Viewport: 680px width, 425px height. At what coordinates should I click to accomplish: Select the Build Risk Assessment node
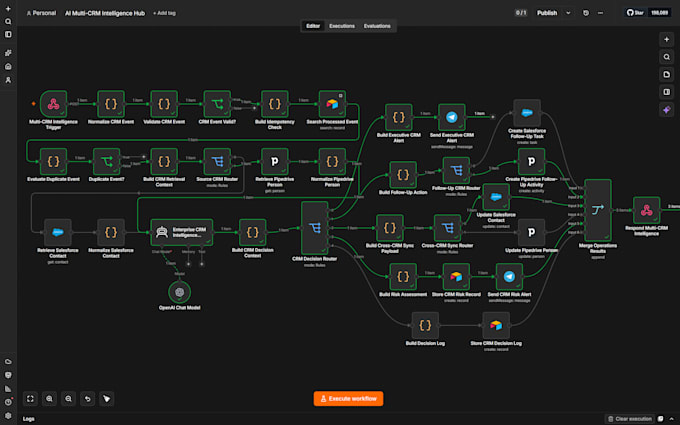coord(403,277)
